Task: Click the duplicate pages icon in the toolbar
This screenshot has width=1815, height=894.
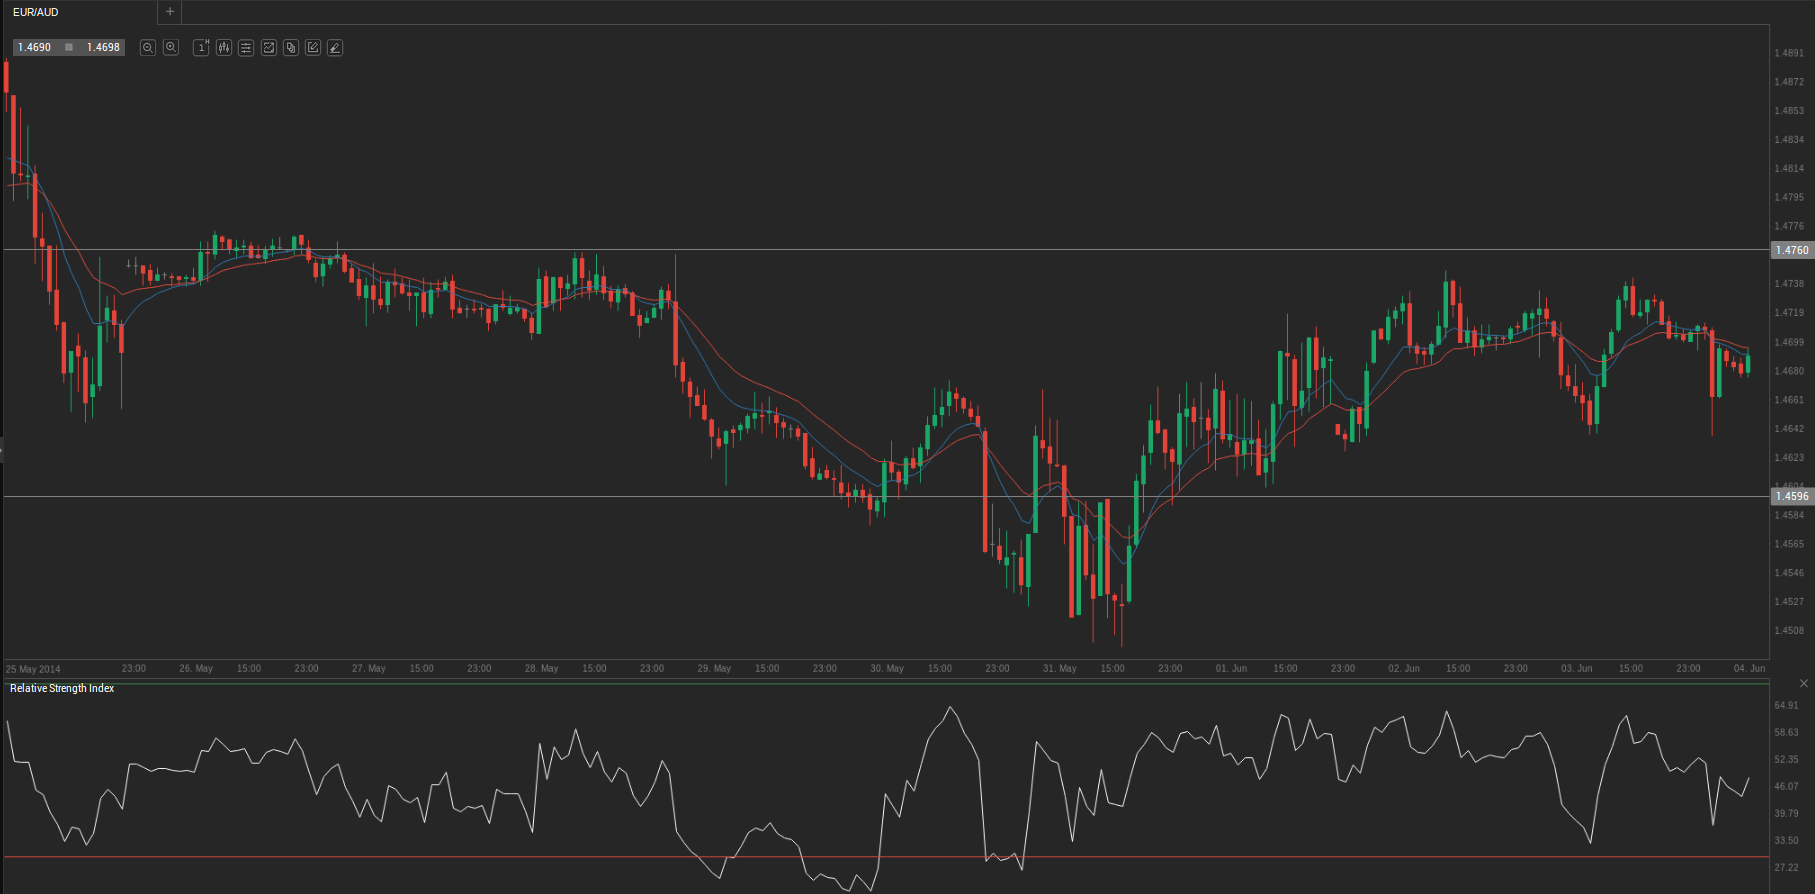Action: coord(291,48)
